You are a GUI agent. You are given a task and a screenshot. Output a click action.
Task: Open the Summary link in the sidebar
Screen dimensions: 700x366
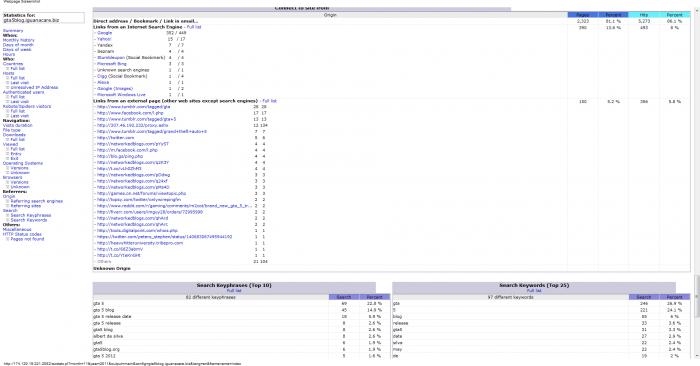pyautogui.click(x=12, y=30)
